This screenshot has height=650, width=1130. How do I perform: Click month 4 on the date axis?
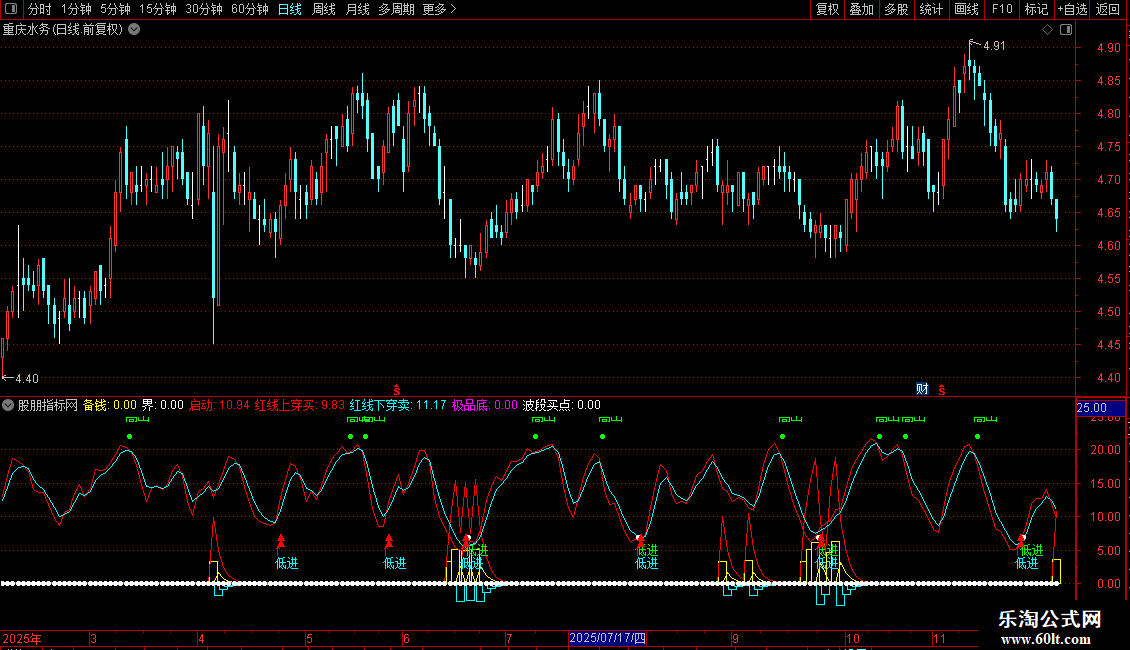tap(201, 638)
